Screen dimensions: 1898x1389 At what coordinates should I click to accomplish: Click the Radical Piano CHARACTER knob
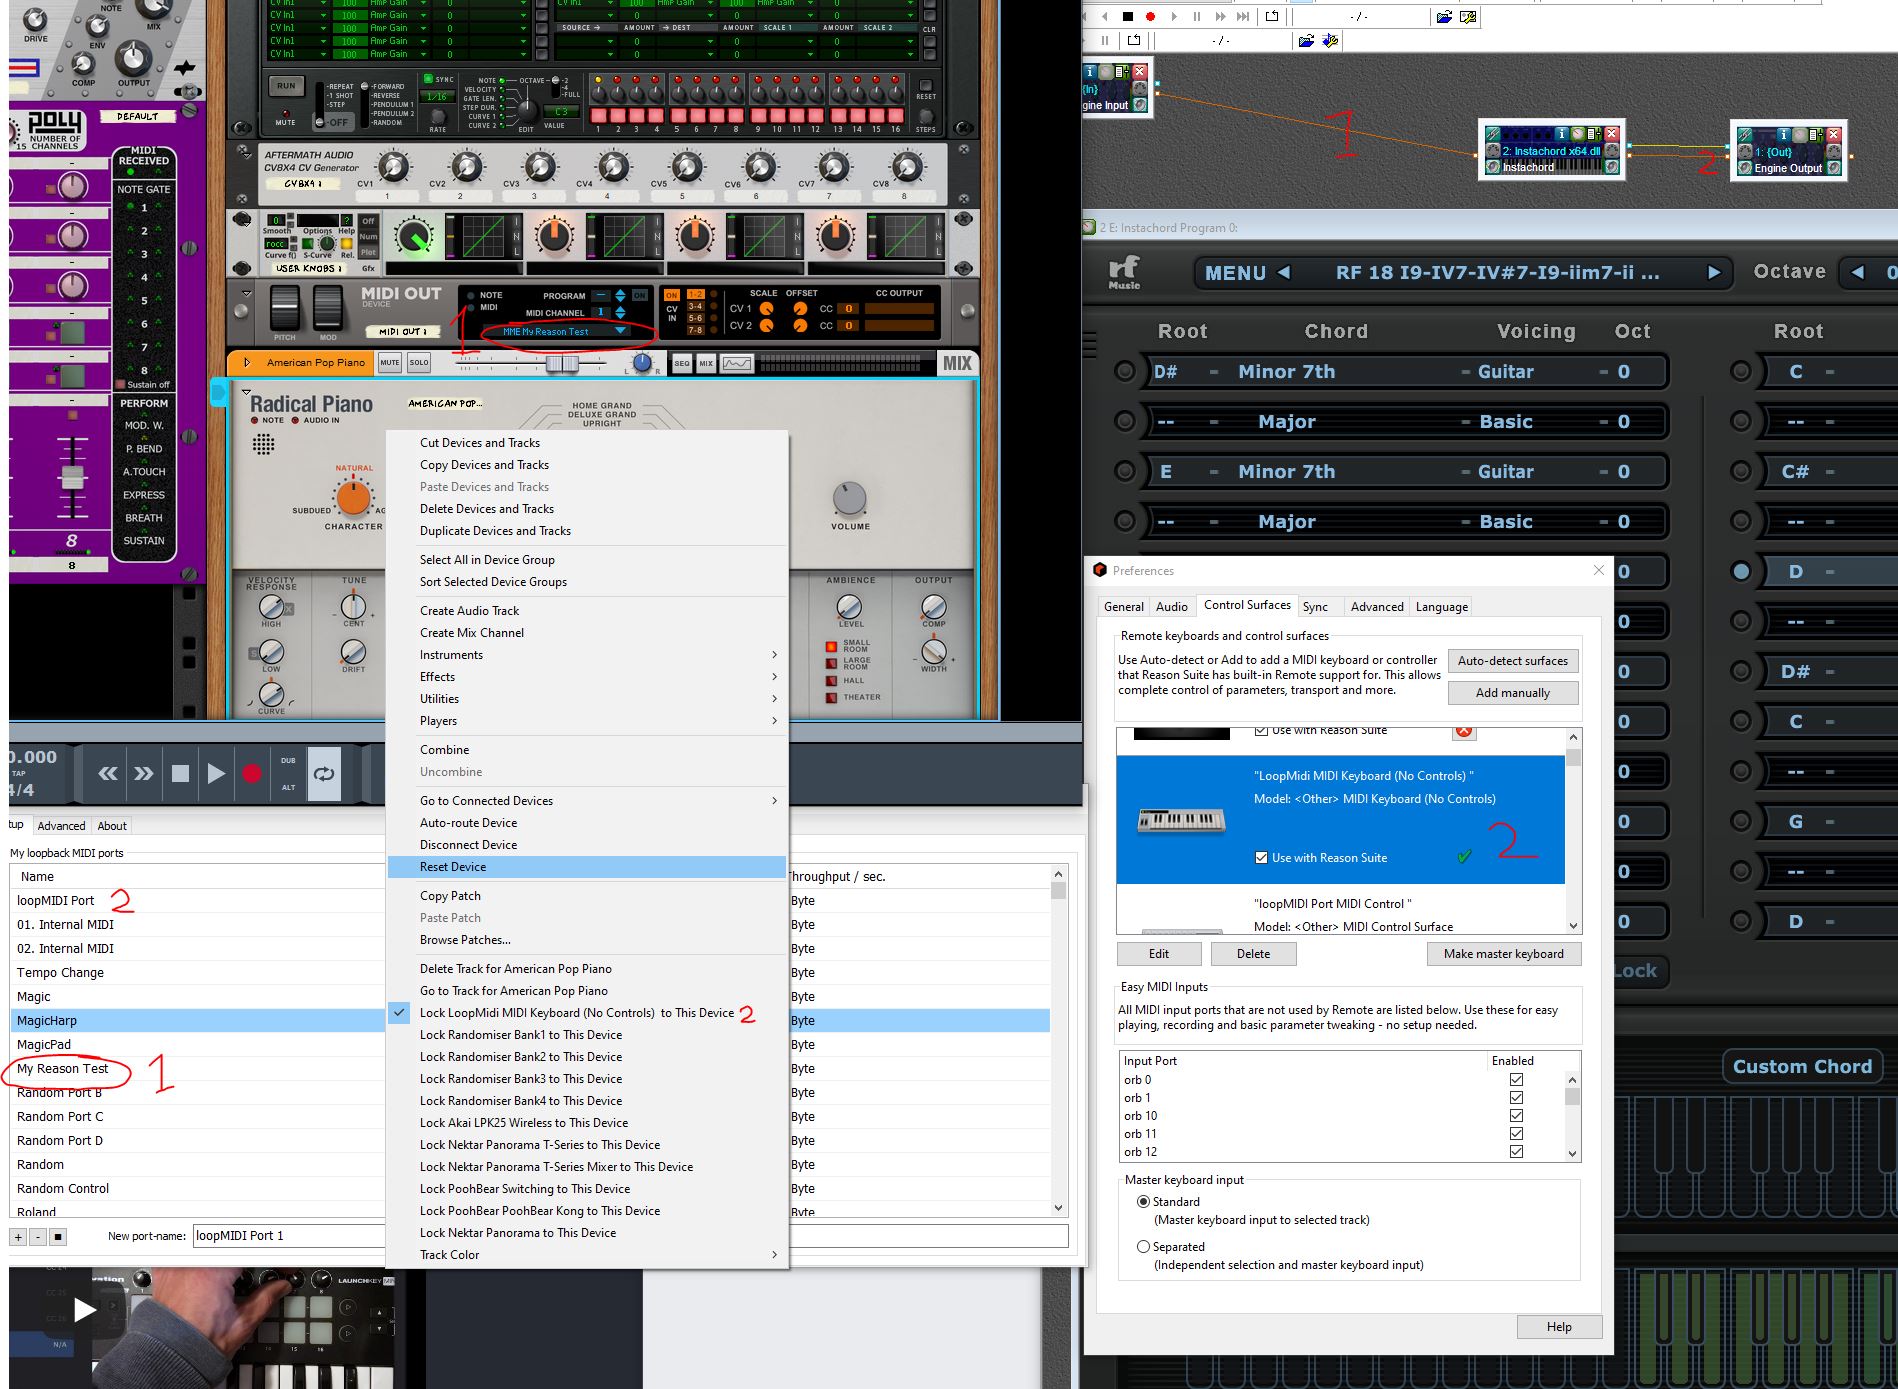353,497
